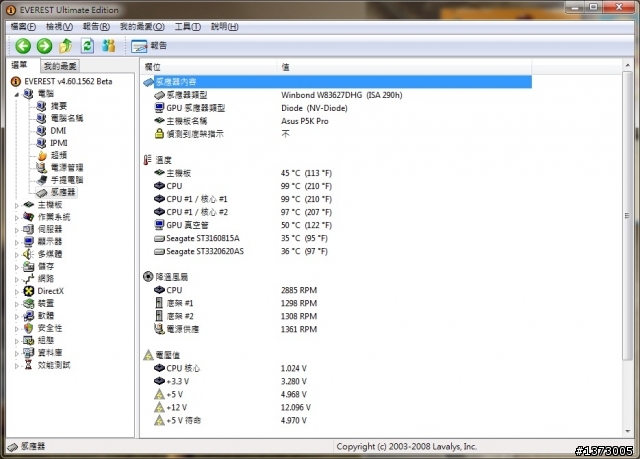Expand the 網路 tree node
This screenshot has width=640, height=459.
(x=17, y=279)
